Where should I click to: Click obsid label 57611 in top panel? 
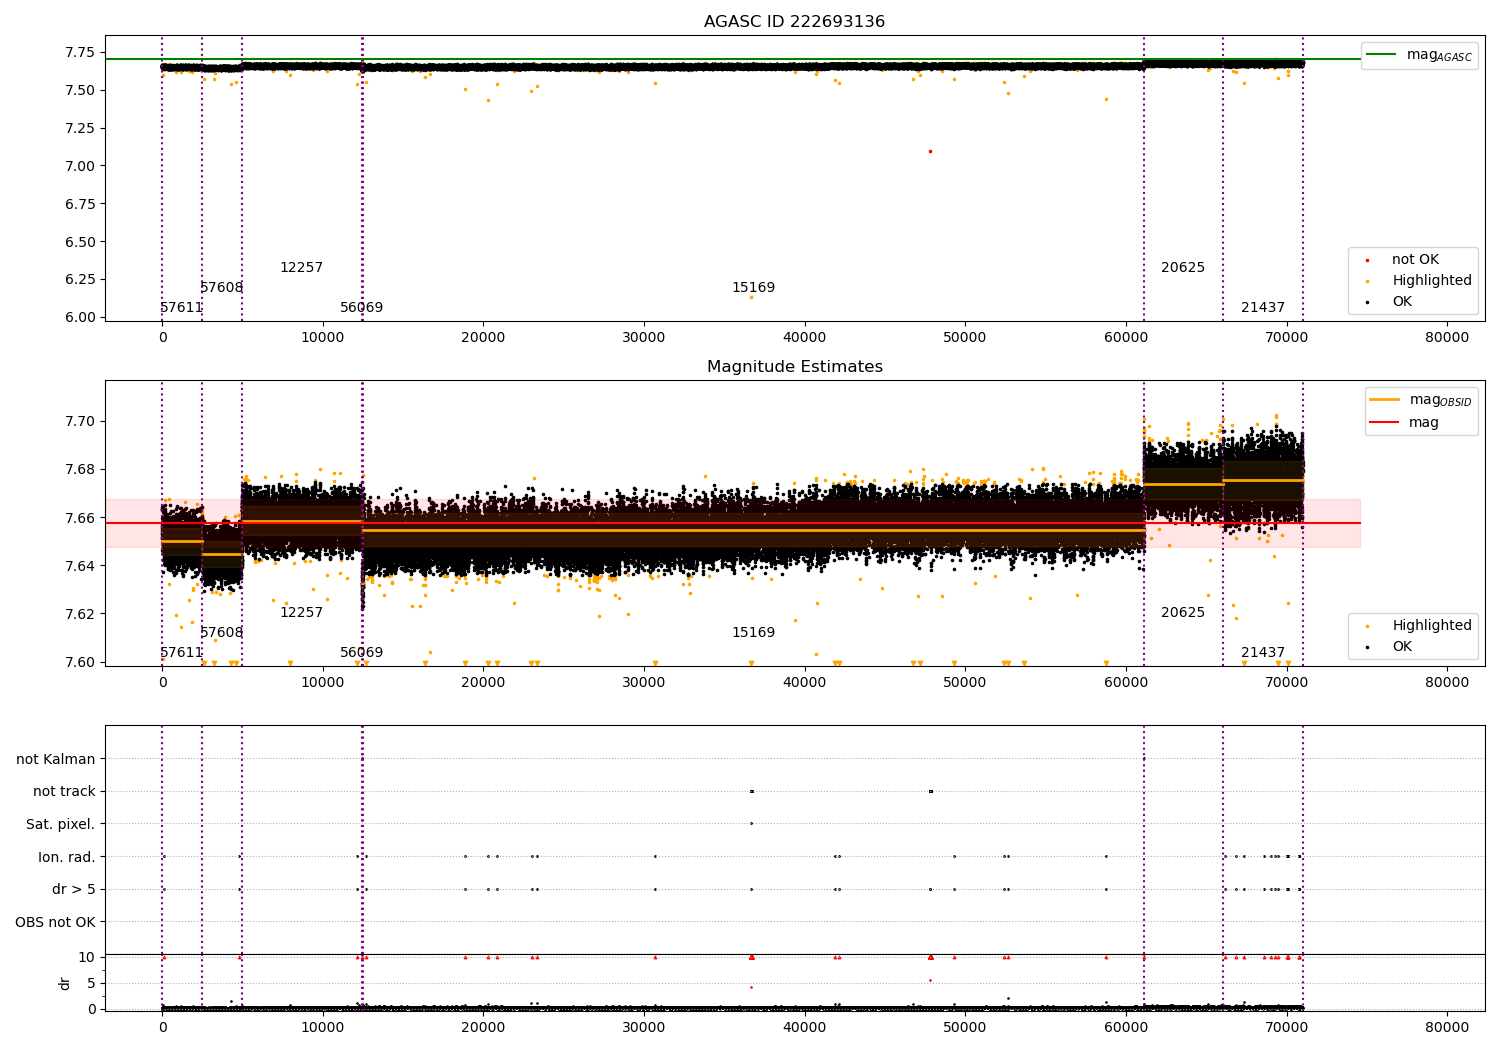point(181,308)
